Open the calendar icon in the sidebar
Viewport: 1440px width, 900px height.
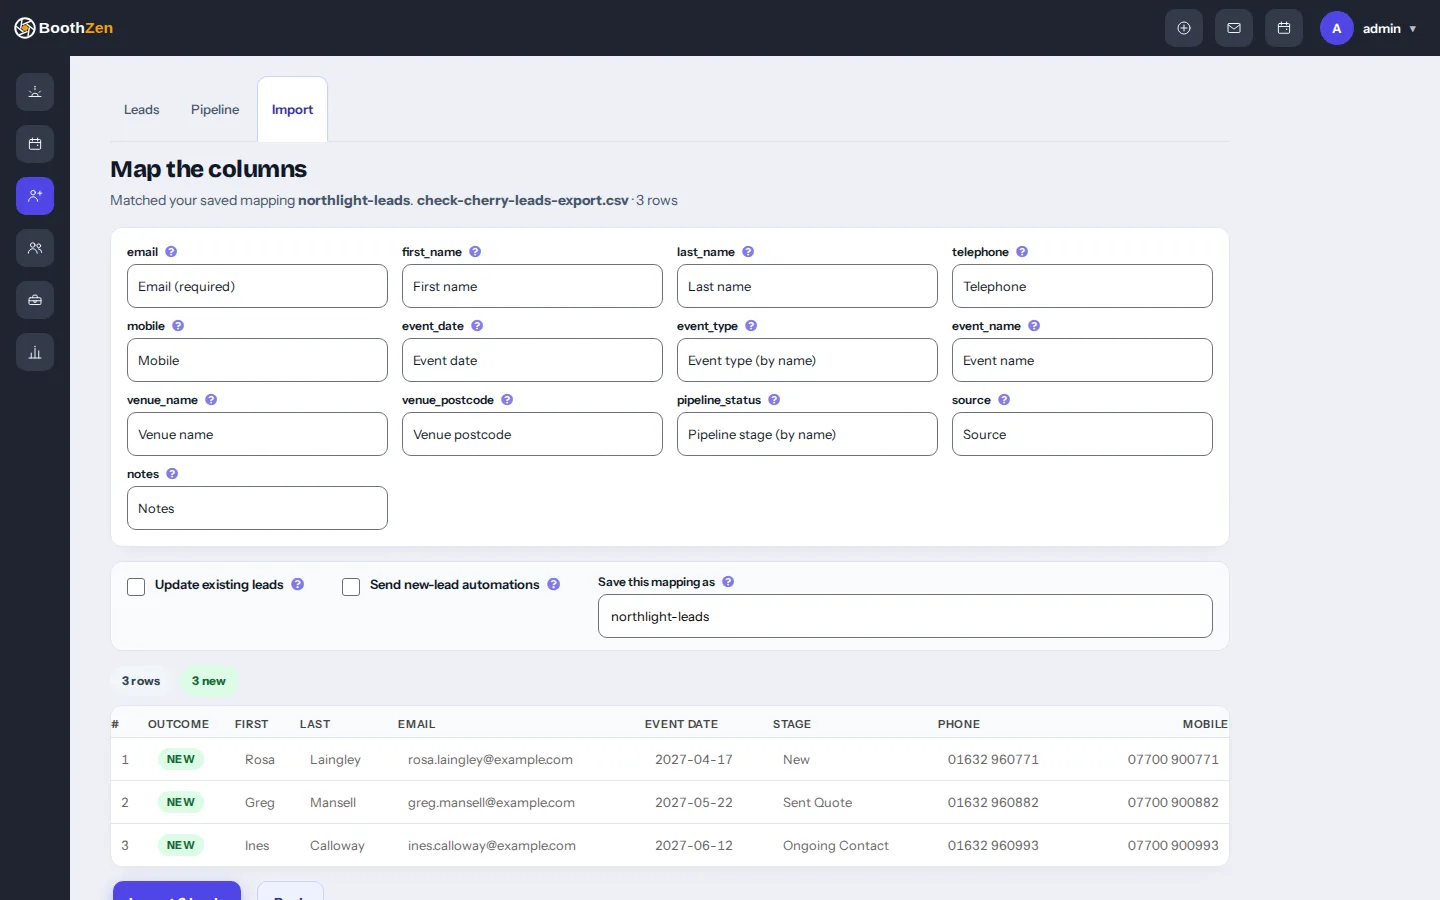pos(35,144)
